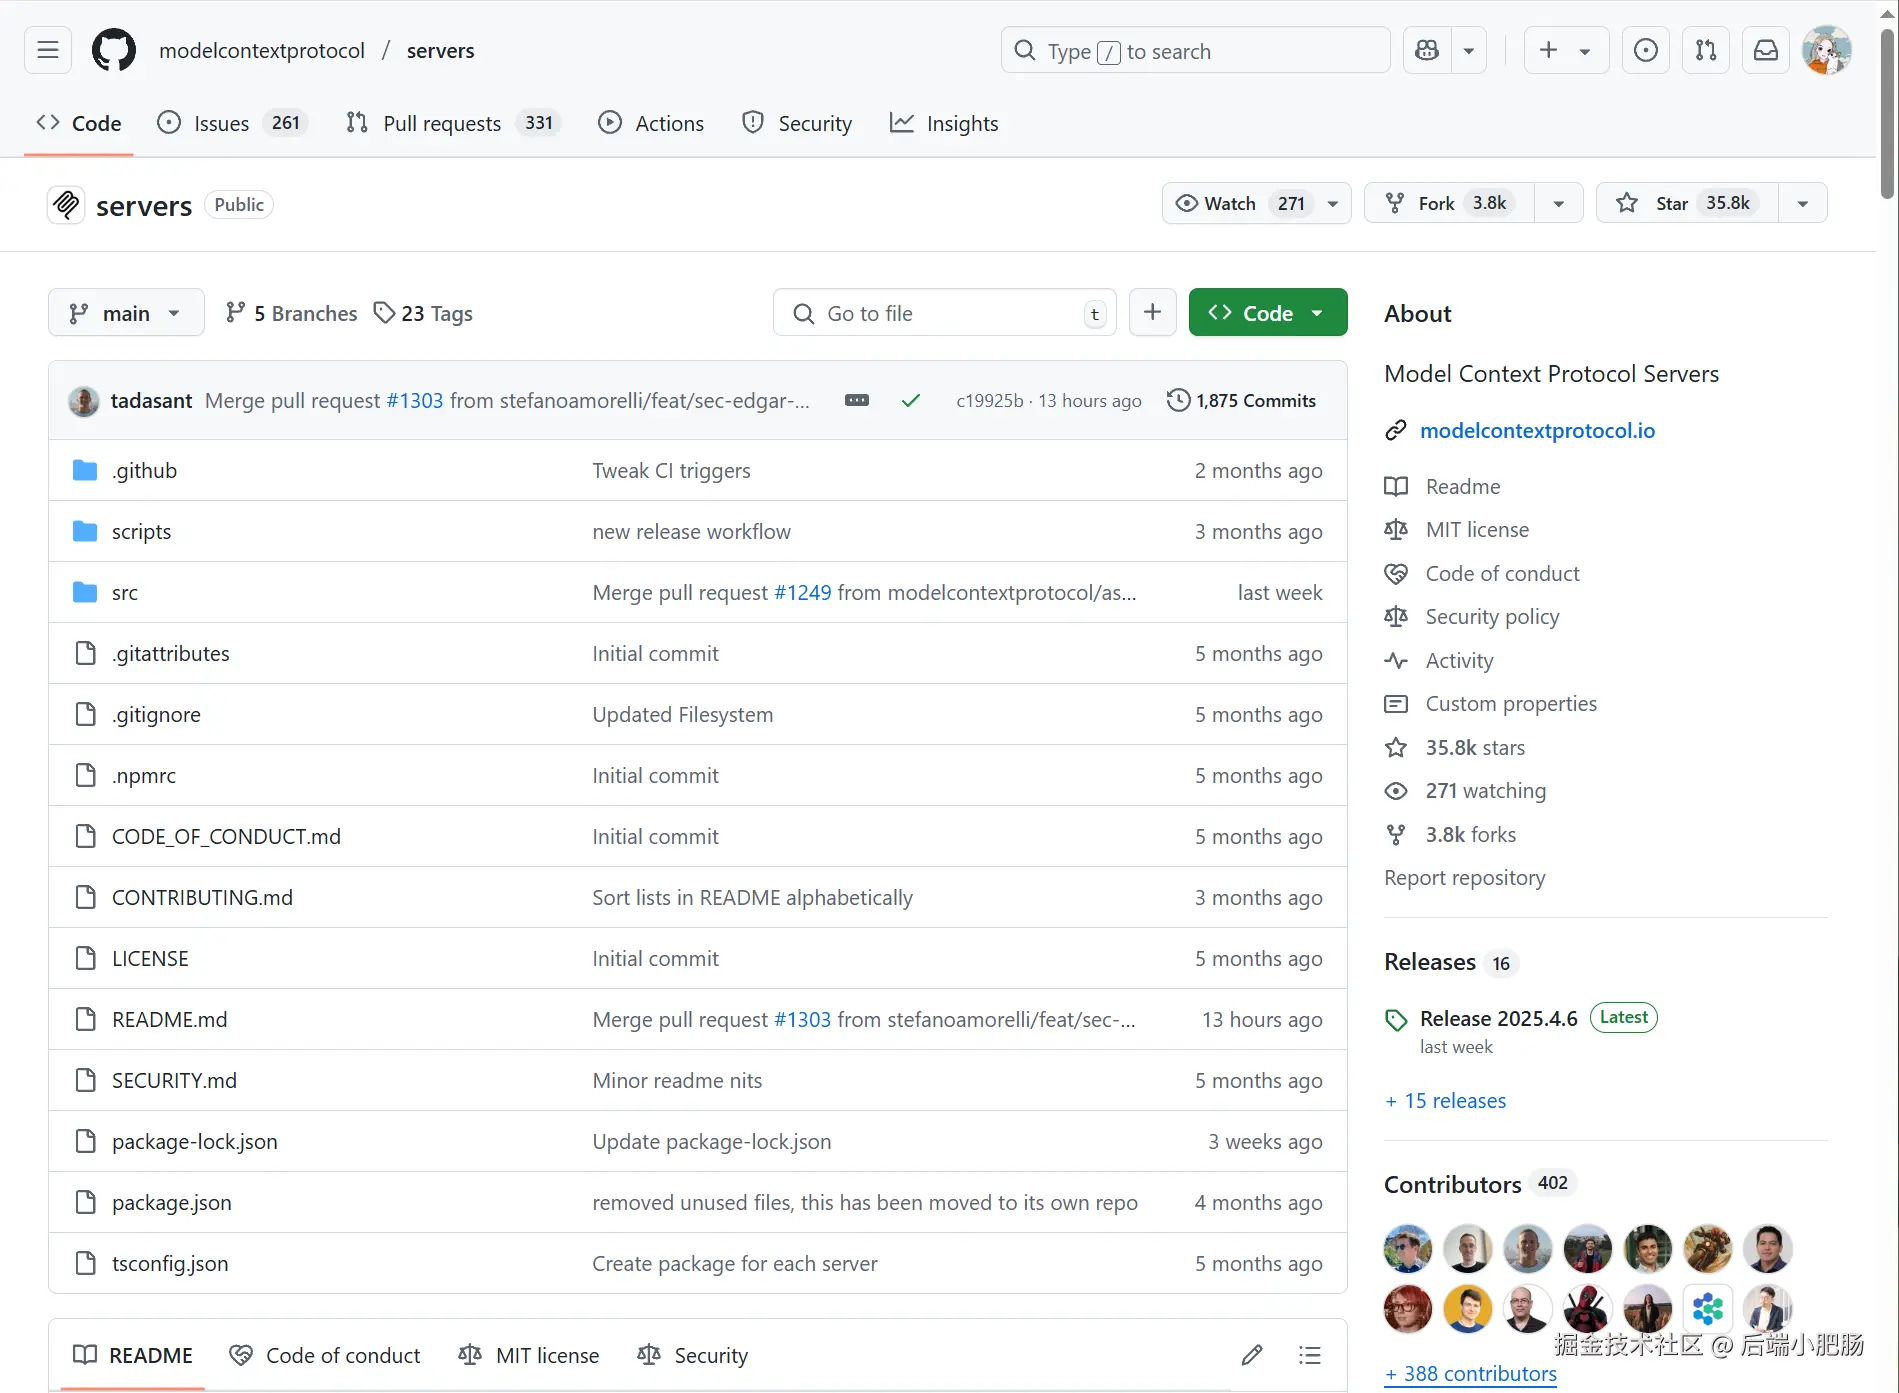Select the MIT license tab below files
Screen dimensions: 1899x1393
(x=529, y=1355)
